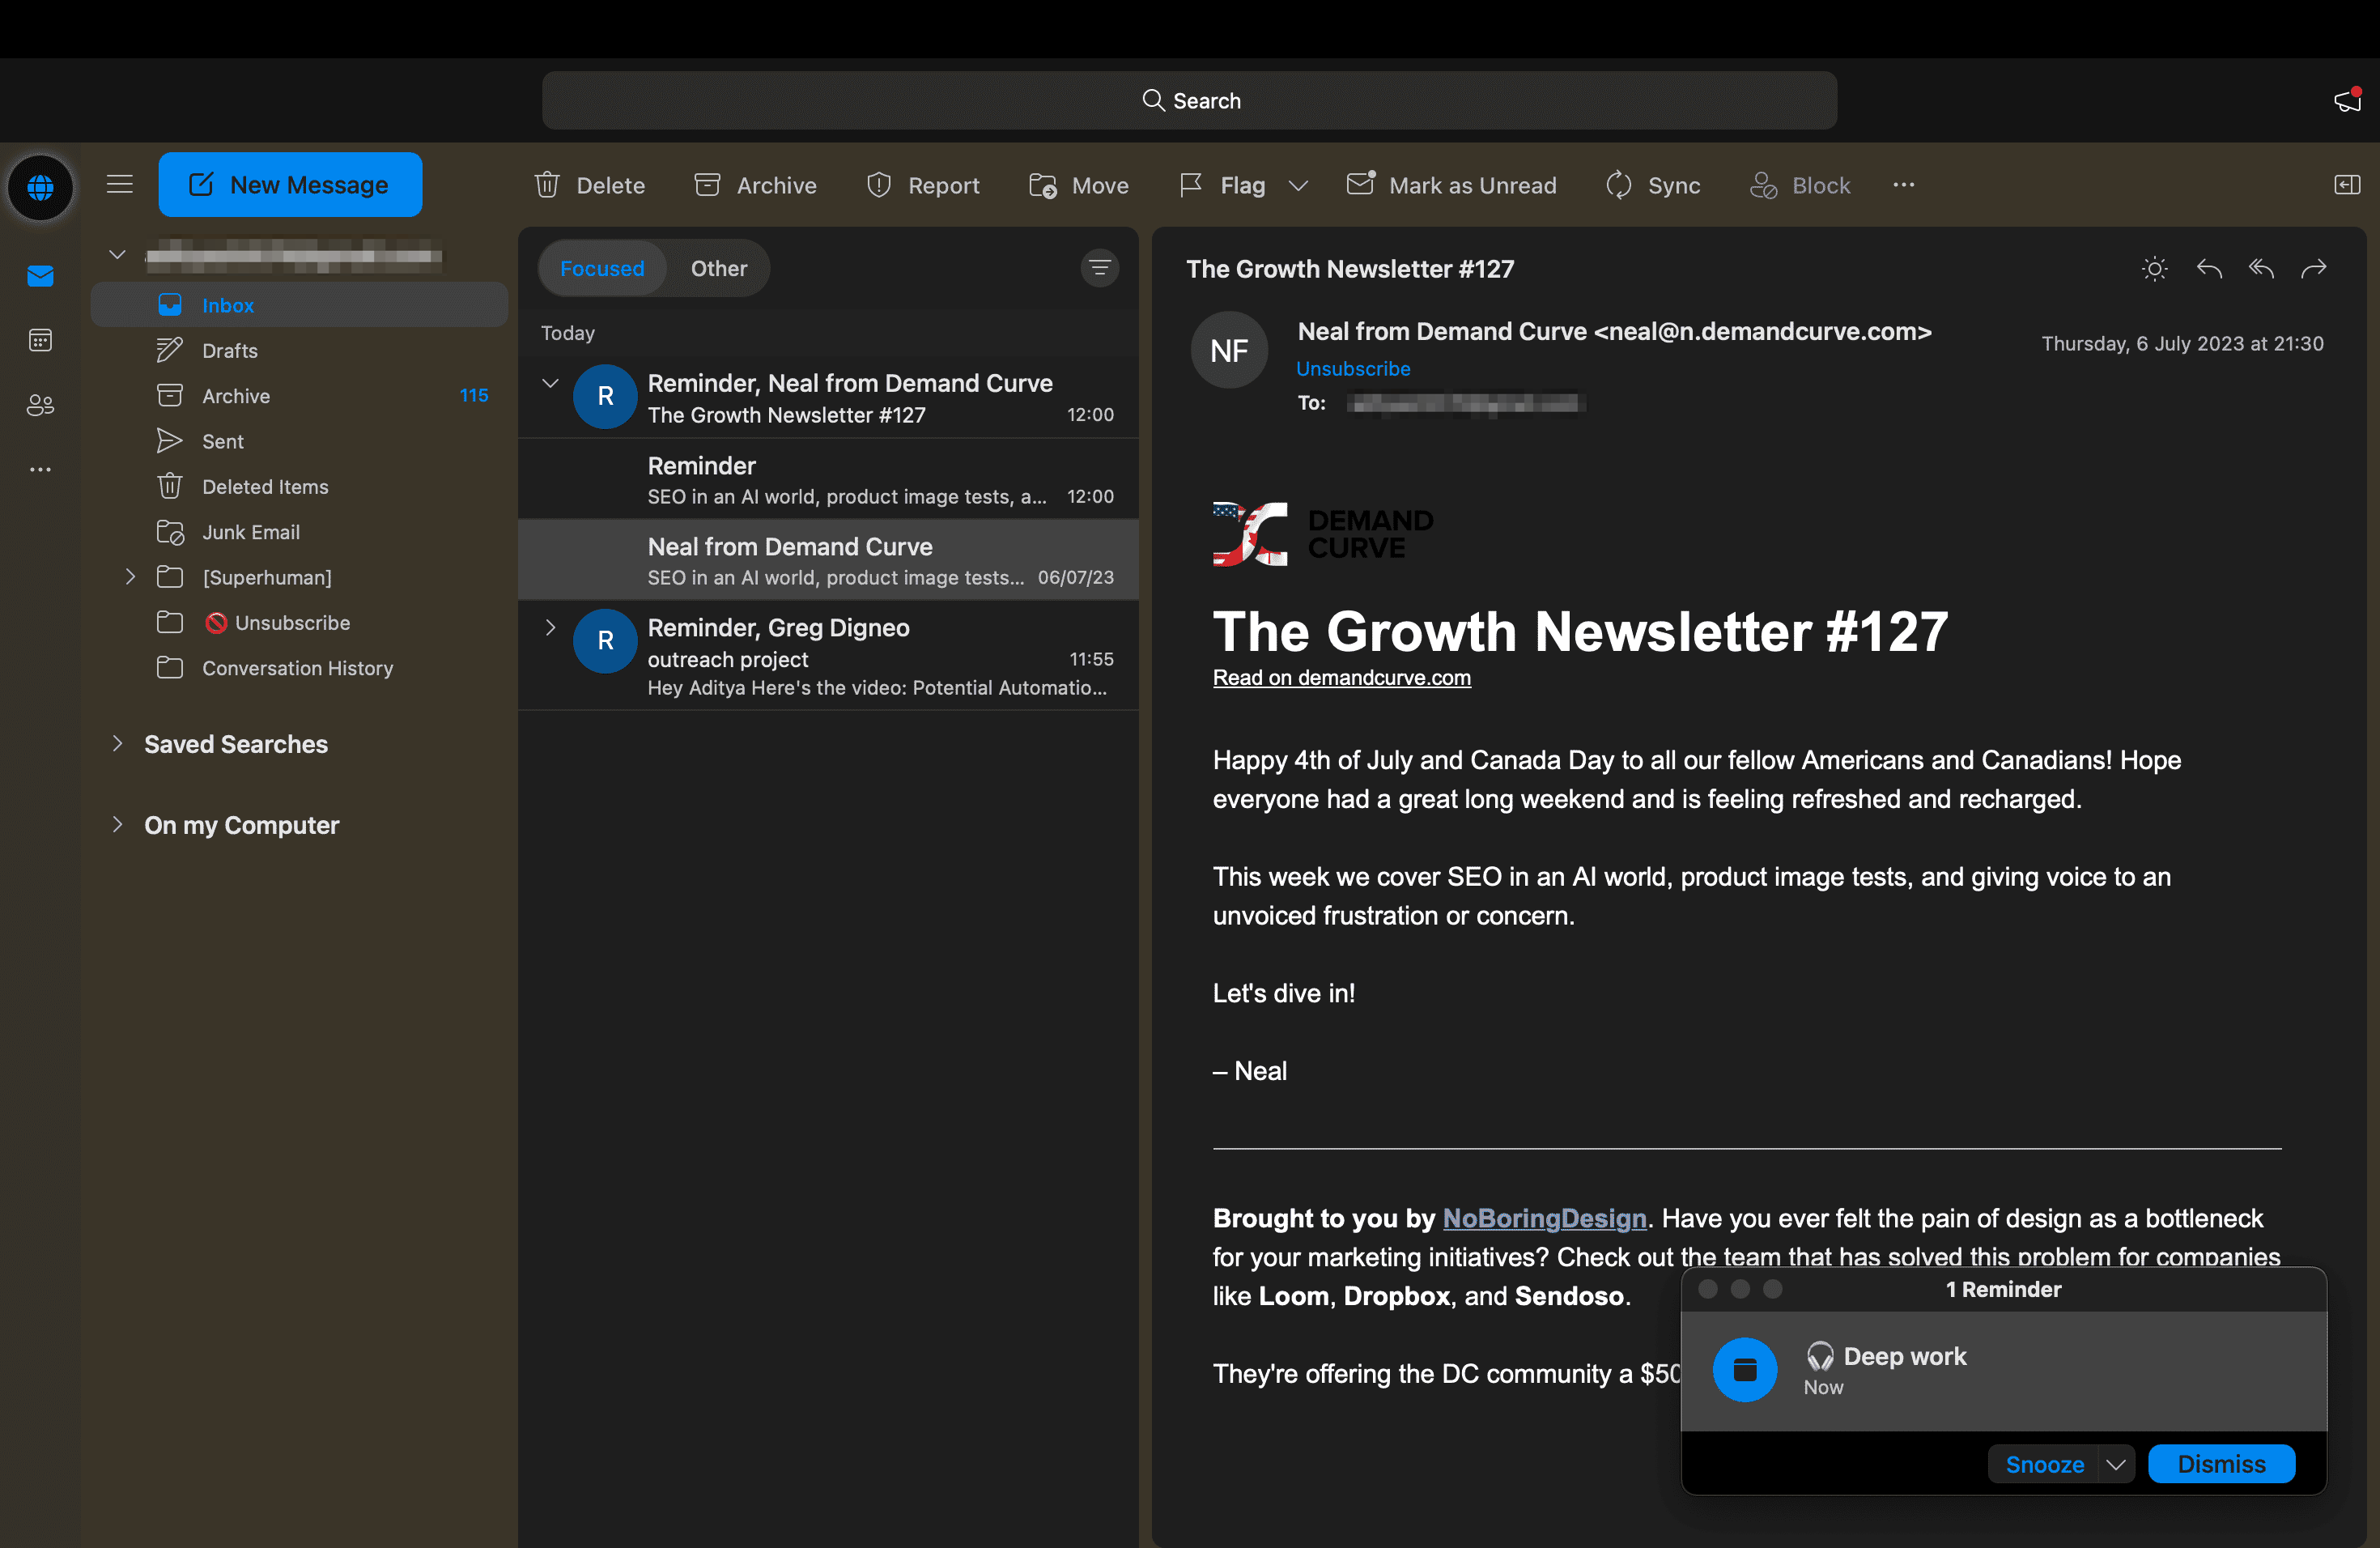Unsubscribe from Demand Curve emails

1353,368
